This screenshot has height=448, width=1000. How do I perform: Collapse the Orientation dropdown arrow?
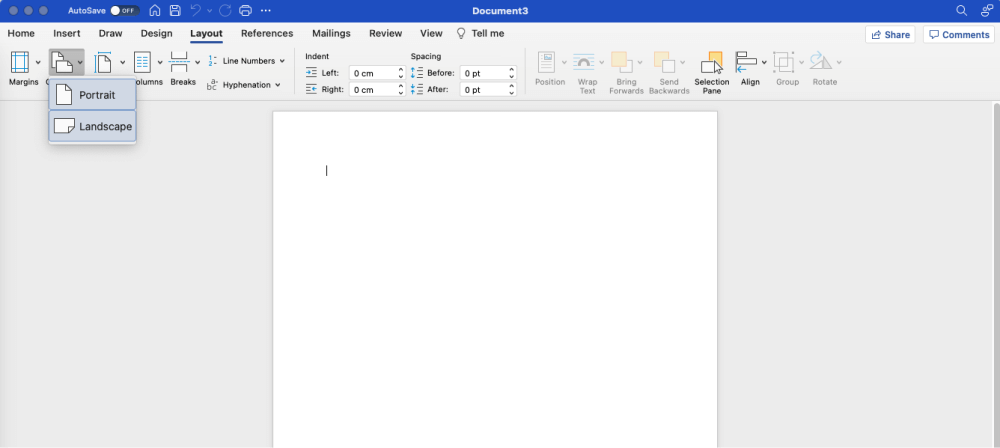pos(80,63)
